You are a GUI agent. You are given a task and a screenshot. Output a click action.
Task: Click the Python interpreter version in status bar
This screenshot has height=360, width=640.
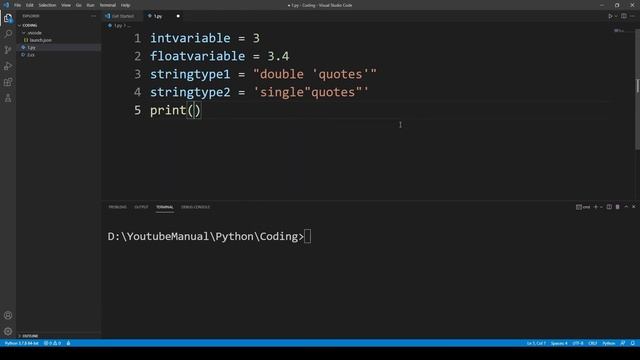click(x=22, y=343)
